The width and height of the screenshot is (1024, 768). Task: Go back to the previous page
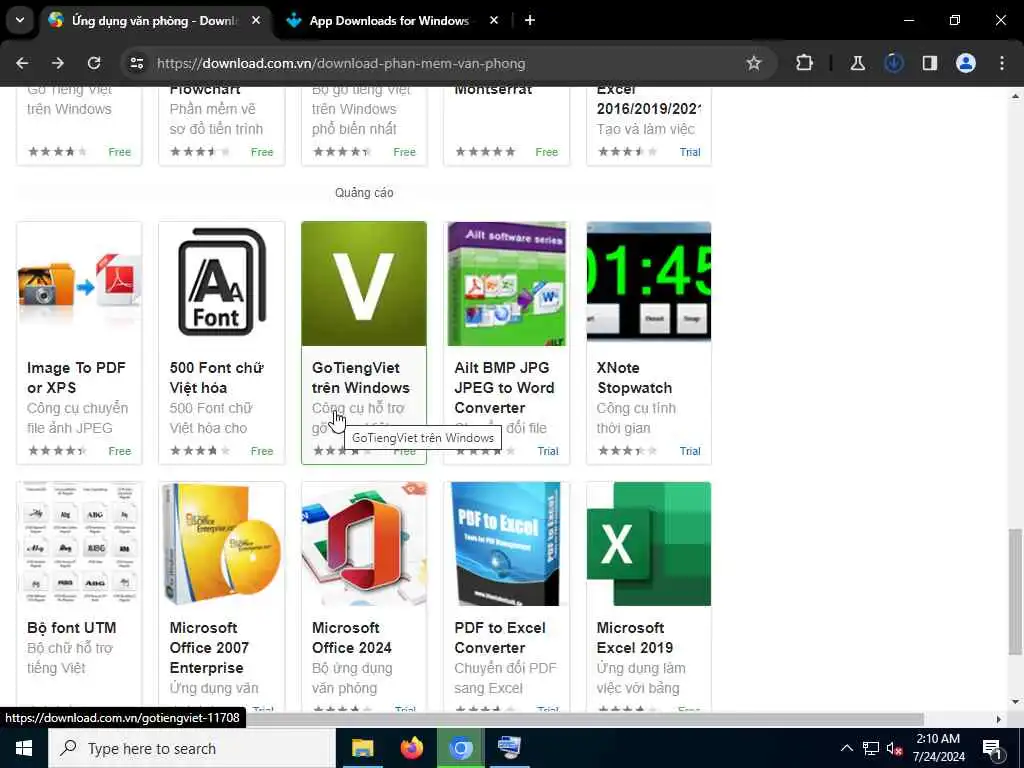(x=22, y=63)
